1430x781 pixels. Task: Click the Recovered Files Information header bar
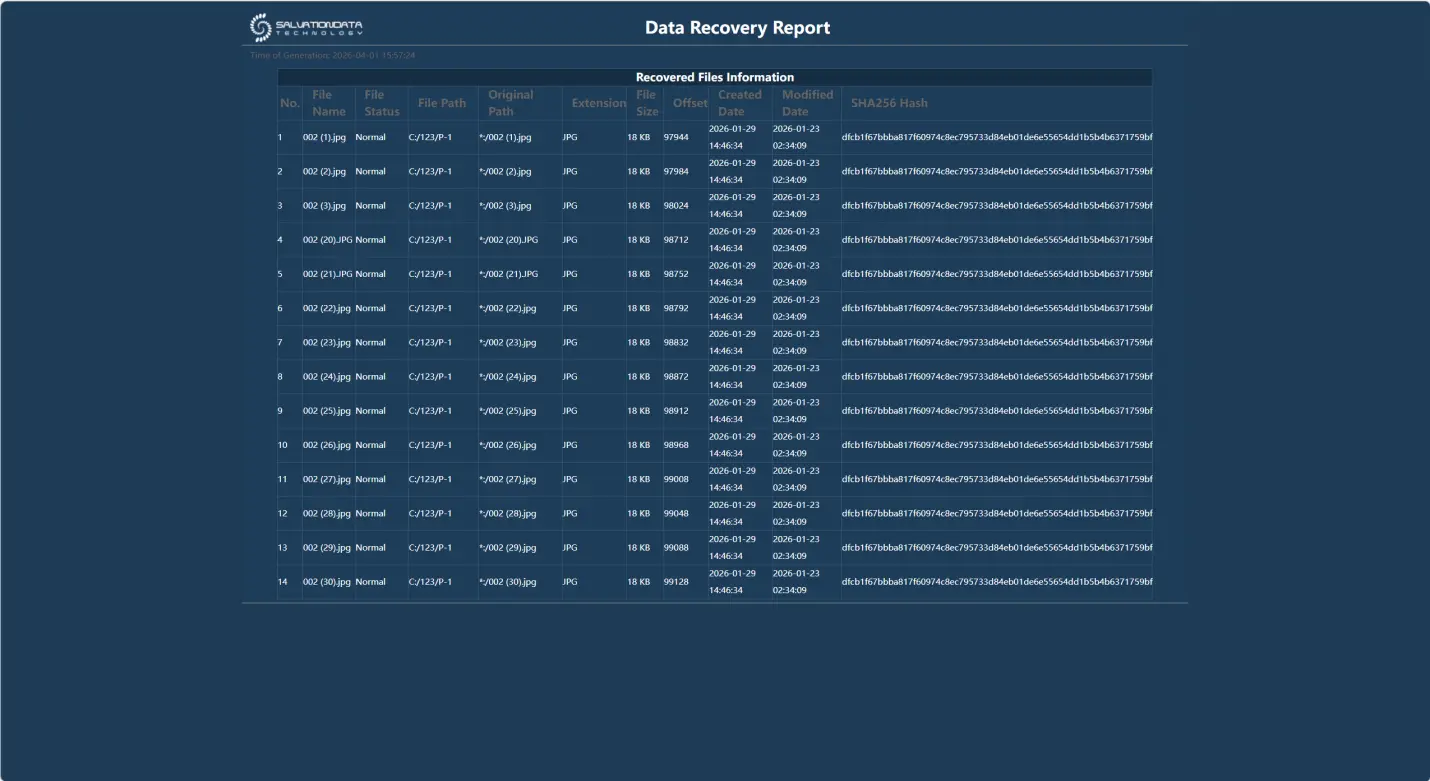pyautogui.click(x=714, y=77)
